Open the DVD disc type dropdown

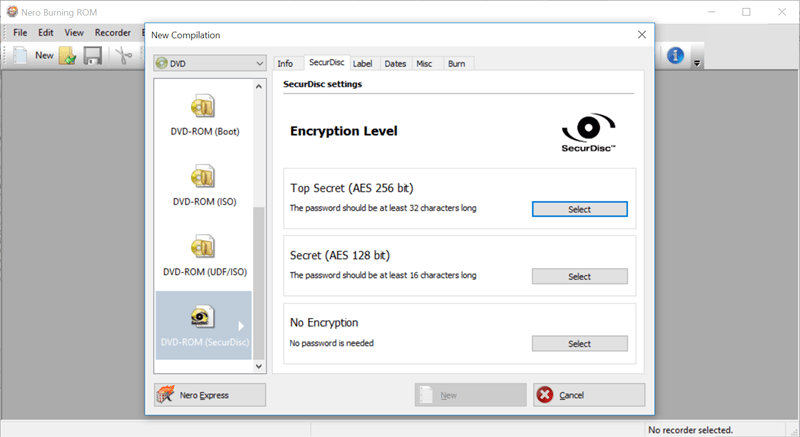point(209,63)
